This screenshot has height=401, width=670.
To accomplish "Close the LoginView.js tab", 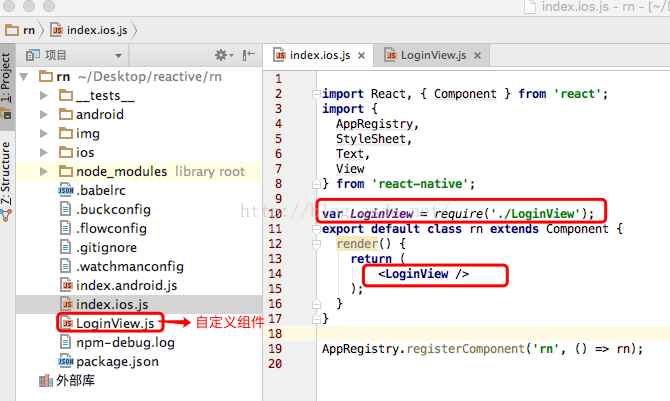I will point(477,56).
